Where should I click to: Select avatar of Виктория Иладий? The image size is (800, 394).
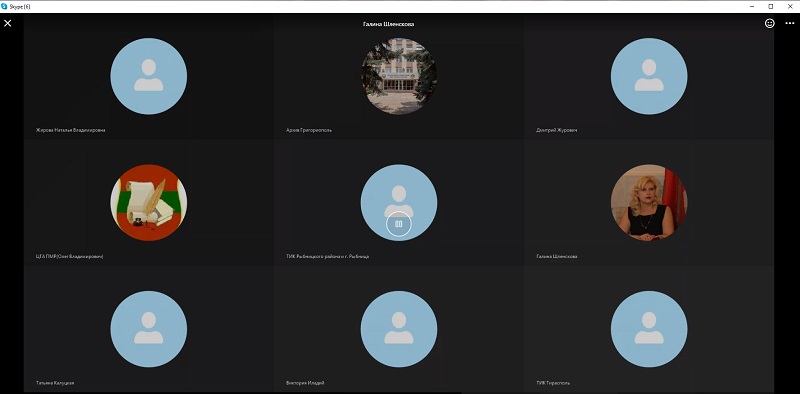399,329
